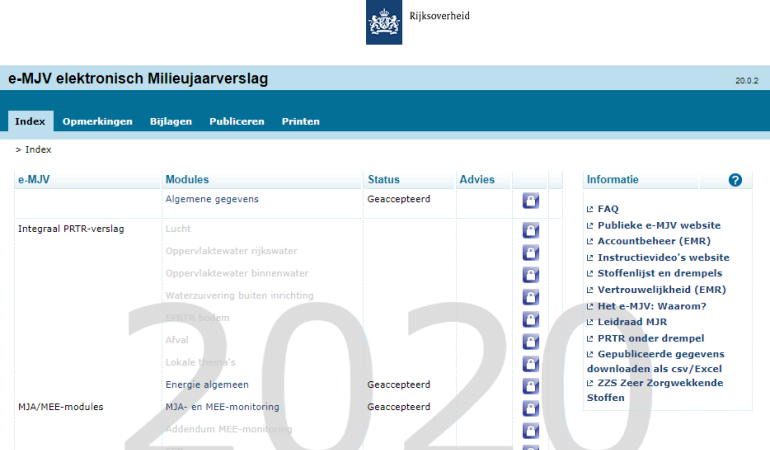Click lock icon for Energie algemeen
This screenshot has height=450, width=770.
click(x=530, y=386)
